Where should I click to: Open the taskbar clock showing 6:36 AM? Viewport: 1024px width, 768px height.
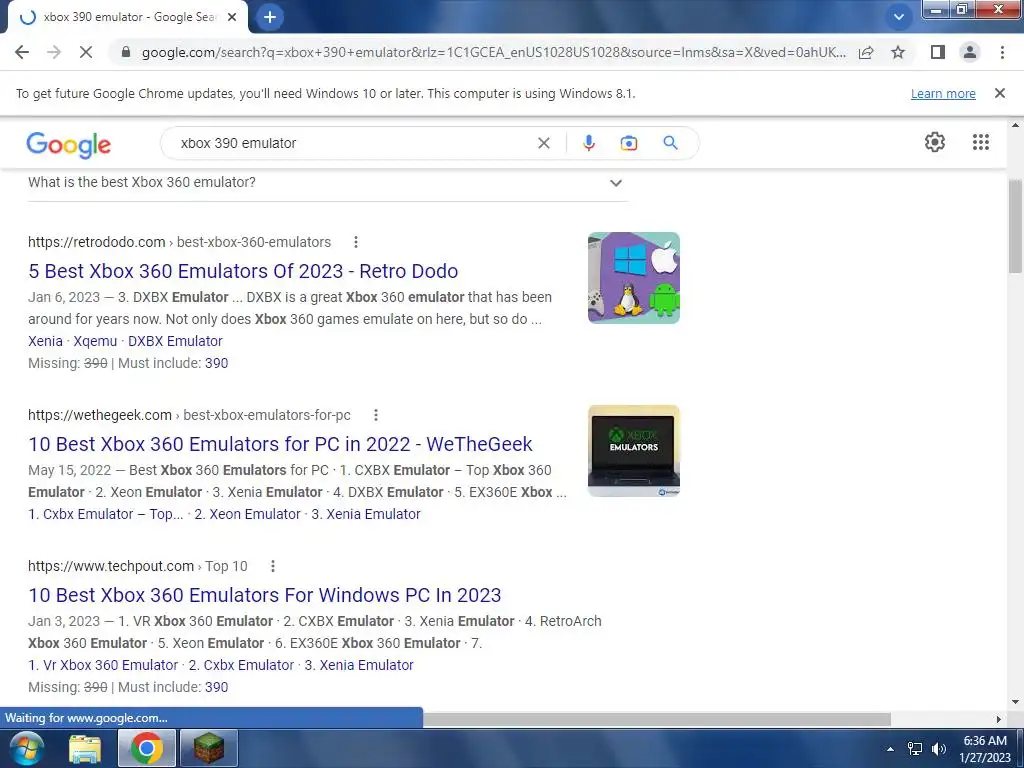point(985,749)
